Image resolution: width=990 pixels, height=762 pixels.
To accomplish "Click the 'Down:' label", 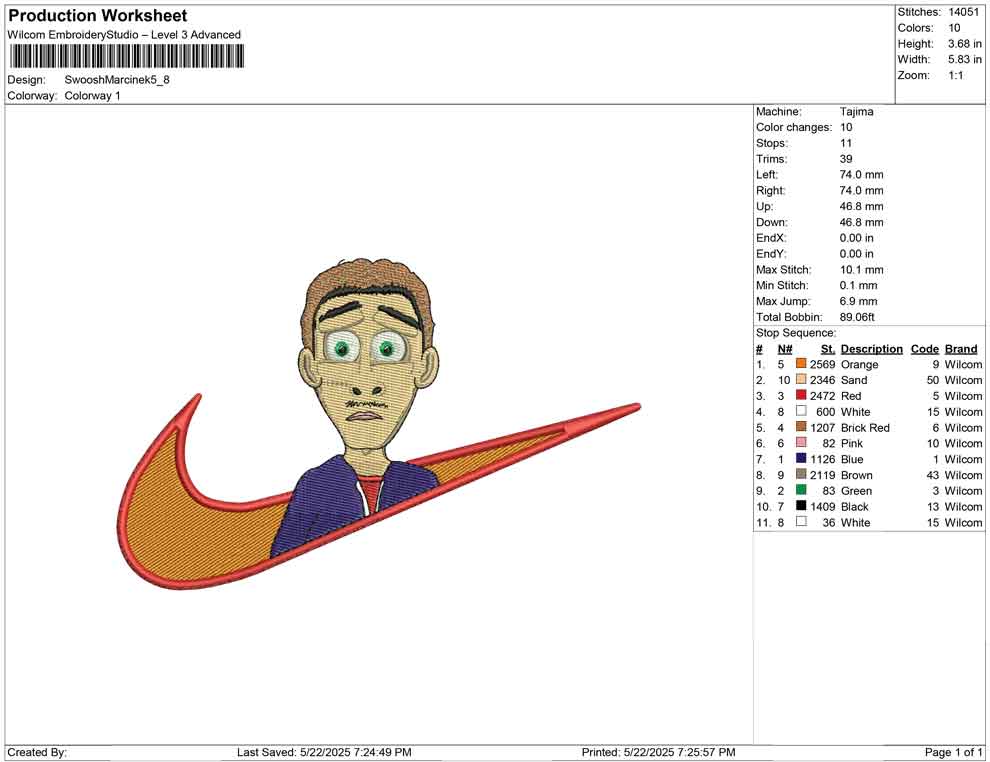I will click(772, 222).
